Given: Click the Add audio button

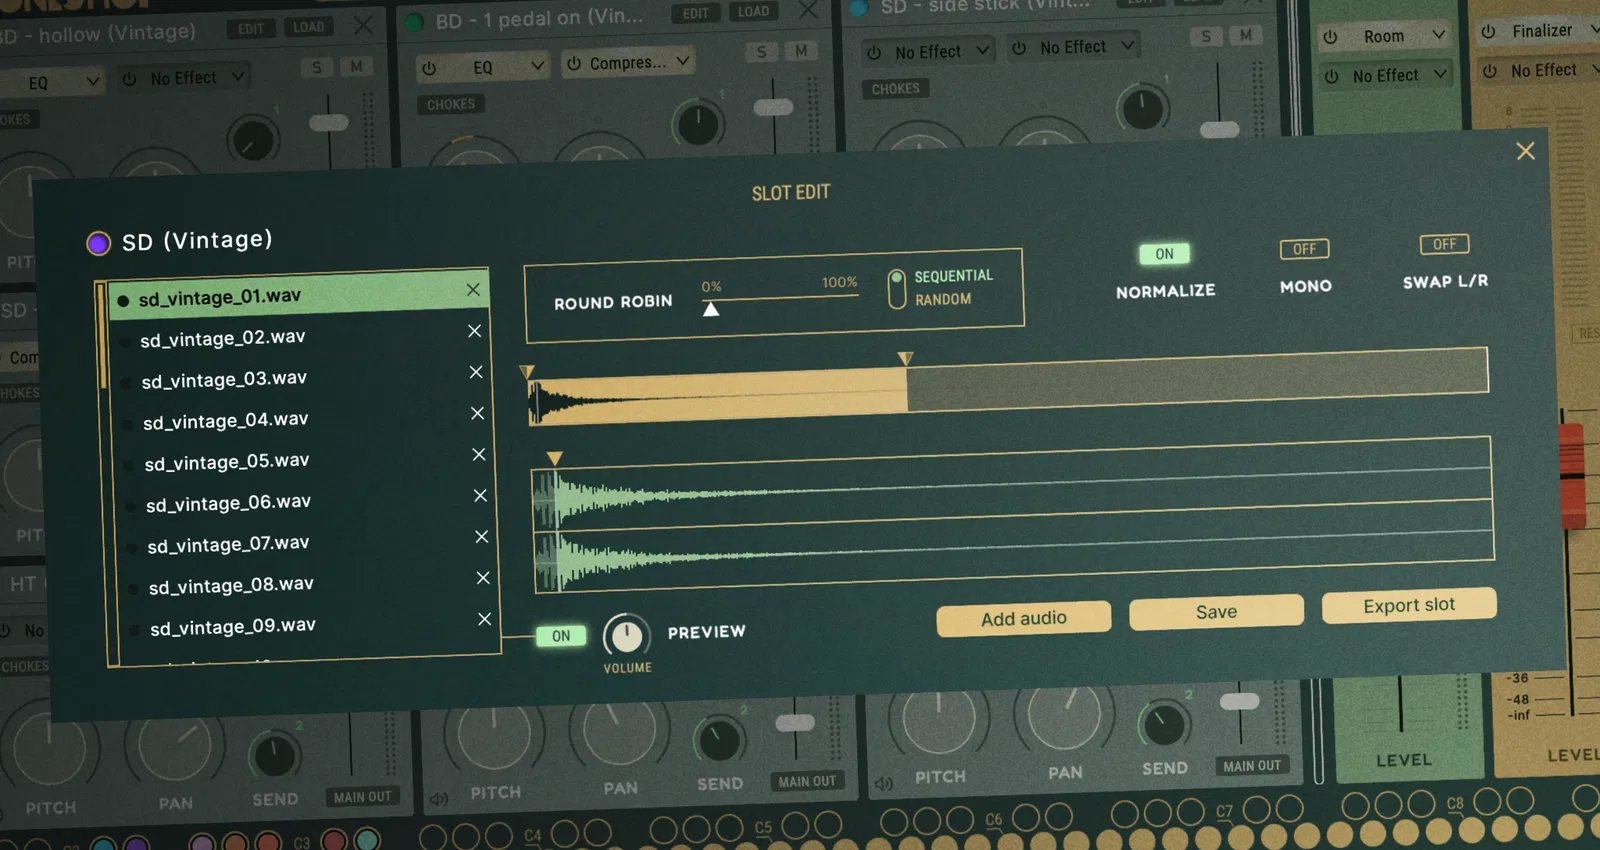Looking at the screenshot, I should [x=1023, y=619].
